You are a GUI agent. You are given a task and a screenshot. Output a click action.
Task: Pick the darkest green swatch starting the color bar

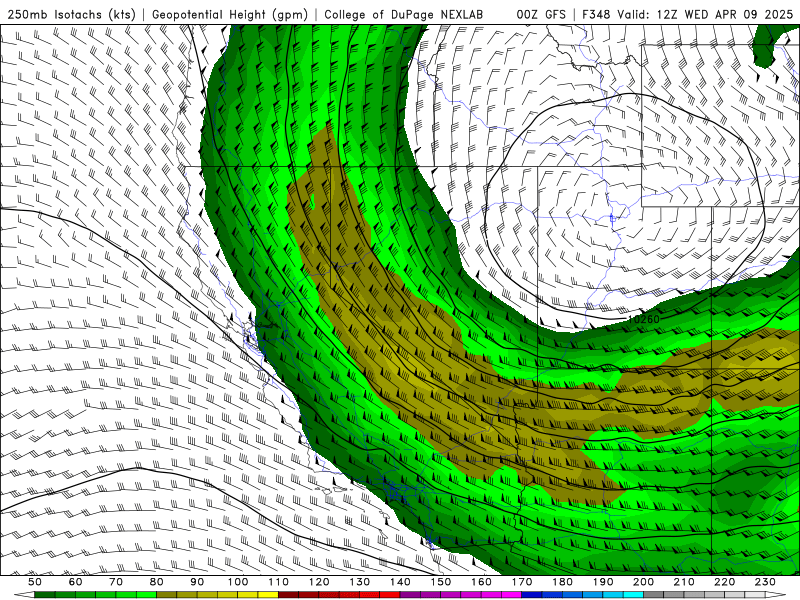45,595
